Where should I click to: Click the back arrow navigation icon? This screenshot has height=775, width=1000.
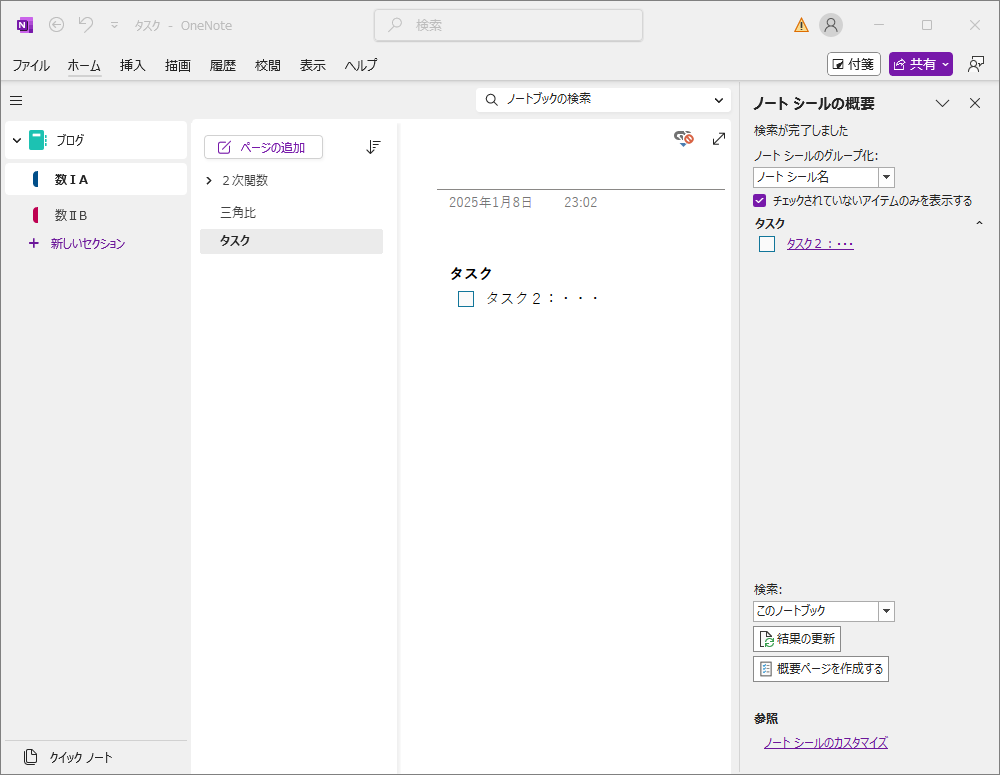coord(57,25)
